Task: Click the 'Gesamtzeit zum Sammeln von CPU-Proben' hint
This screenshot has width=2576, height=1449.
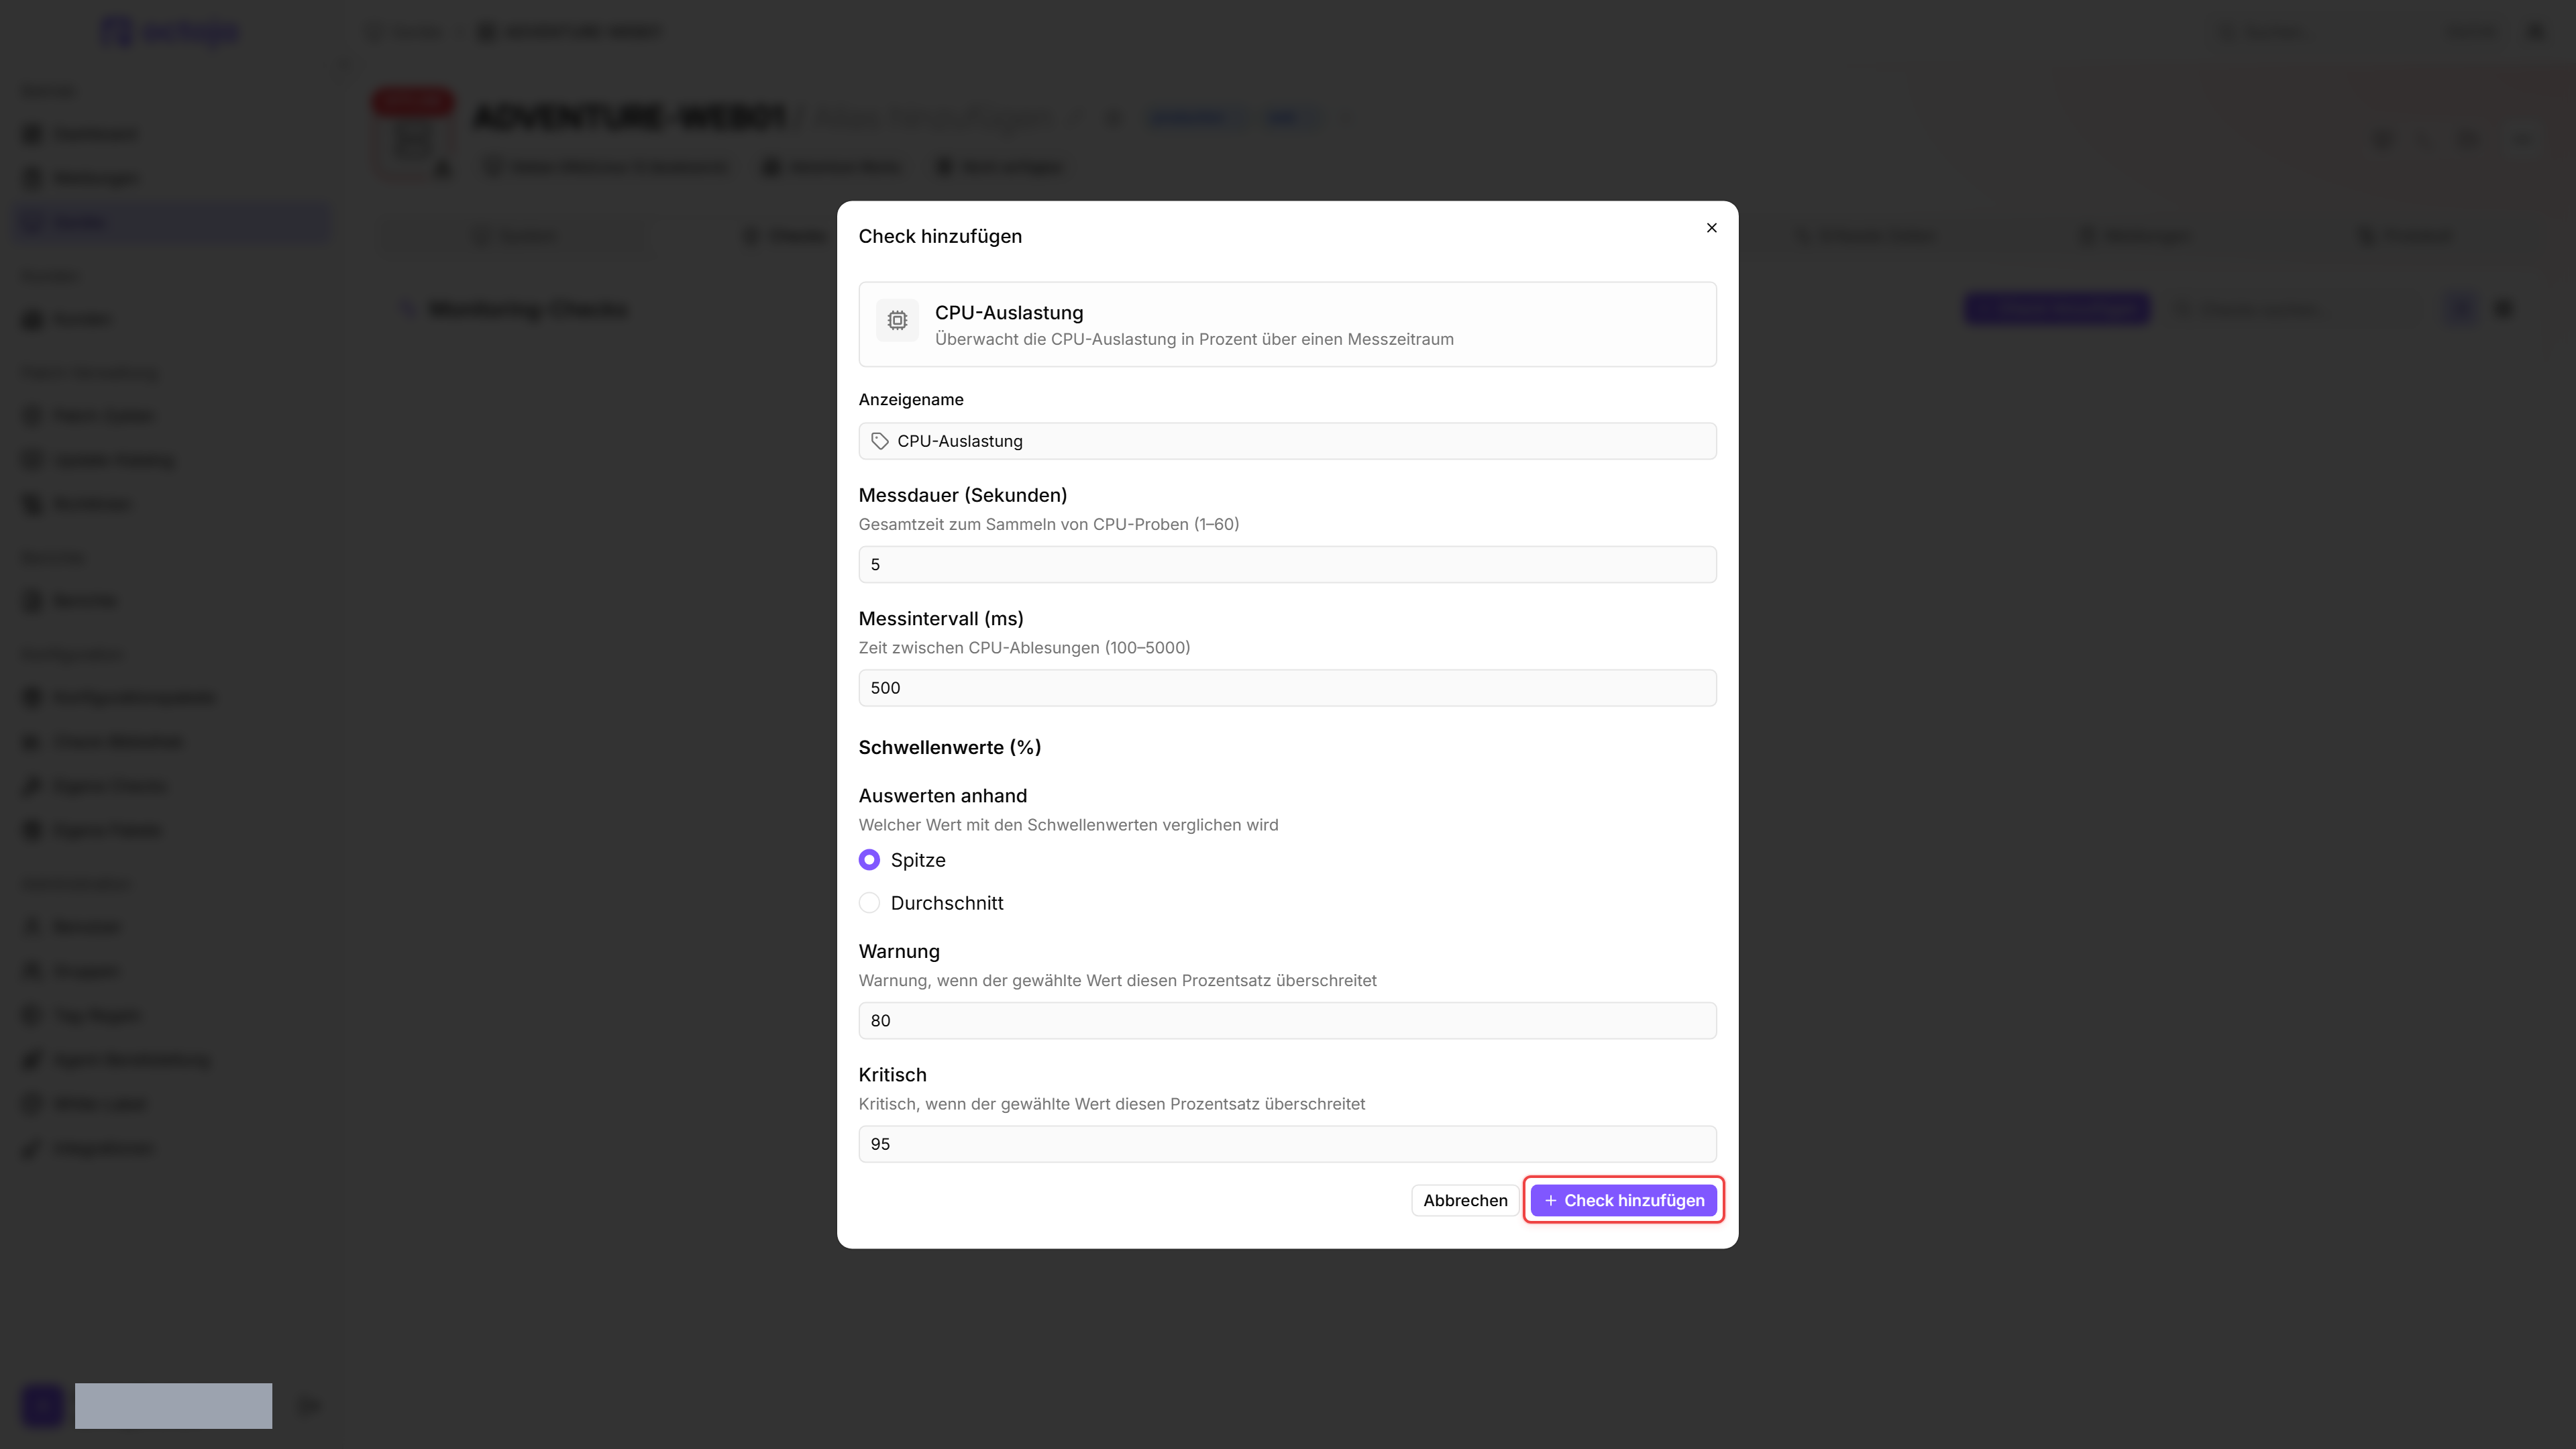Action: pyautogui.click(x=1048, y=524)
